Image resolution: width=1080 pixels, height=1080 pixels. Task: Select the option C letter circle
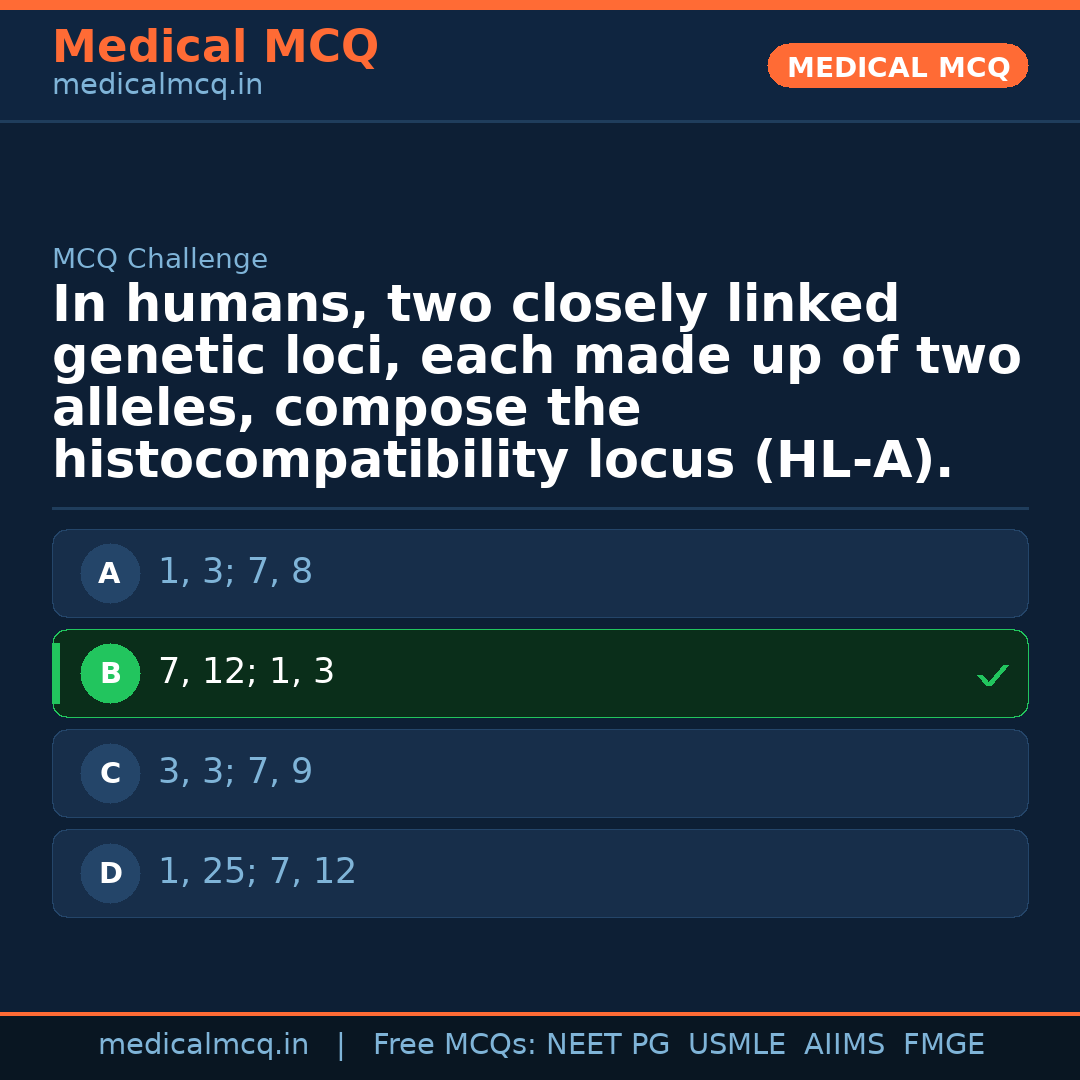pos(110,774)
